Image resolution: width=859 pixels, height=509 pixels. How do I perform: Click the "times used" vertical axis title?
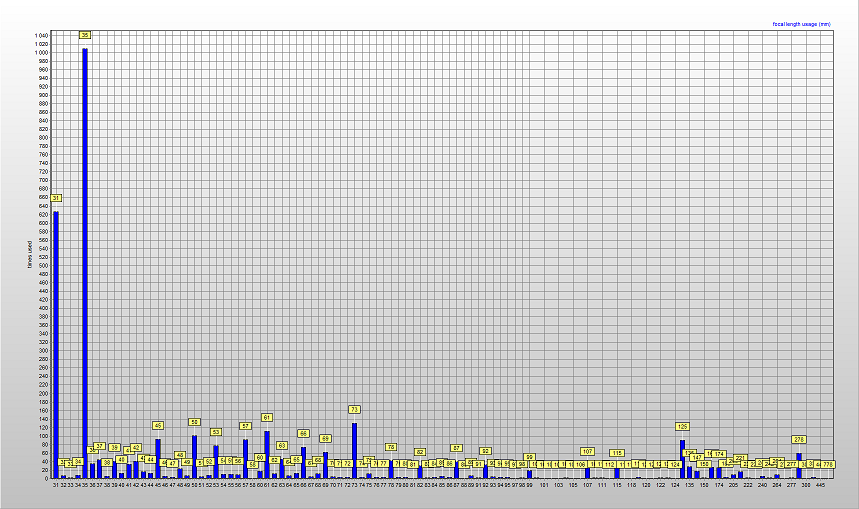(30, 255)
